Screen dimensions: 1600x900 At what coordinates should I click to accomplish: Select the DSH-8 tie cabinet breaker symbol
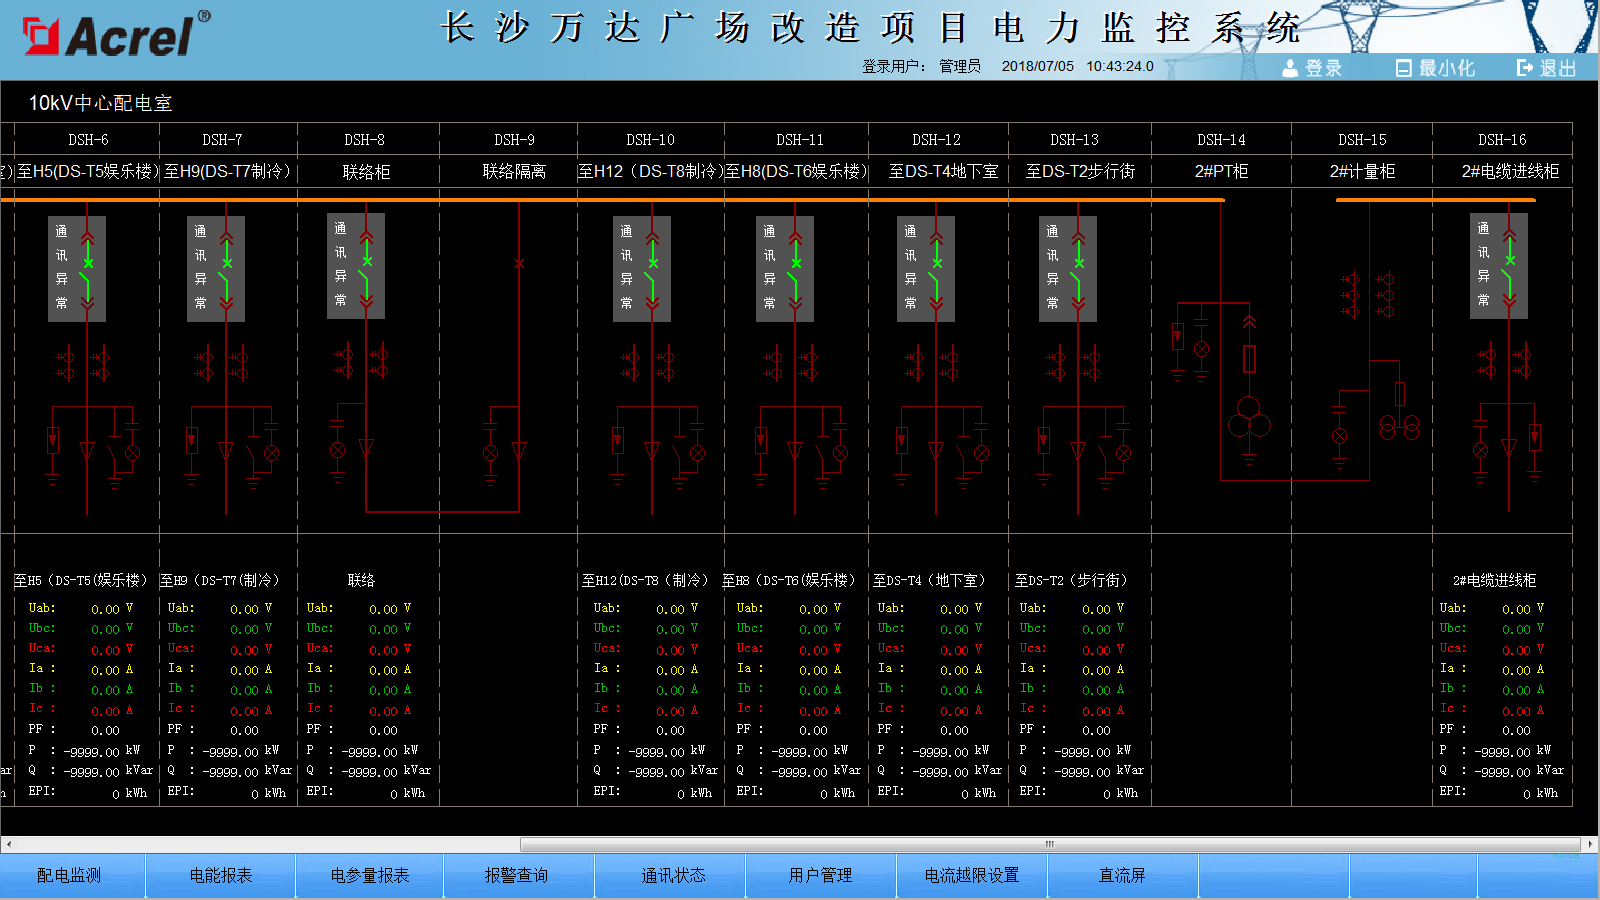(x=366, y=266)
